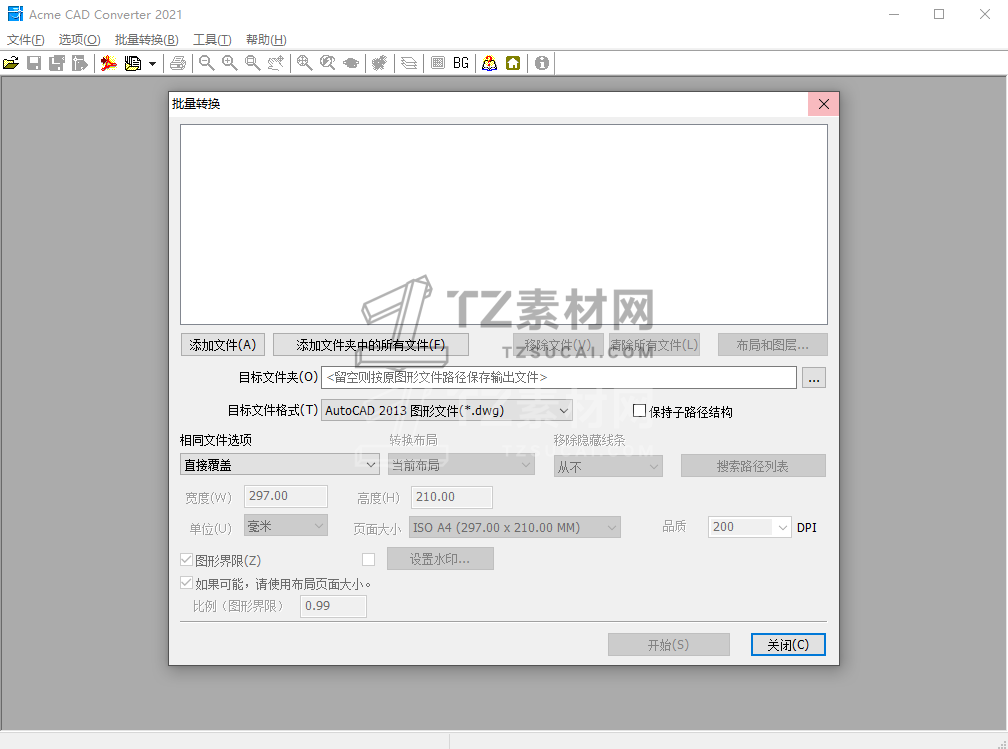Click the Print icon in toolbar

pos(178,63)
